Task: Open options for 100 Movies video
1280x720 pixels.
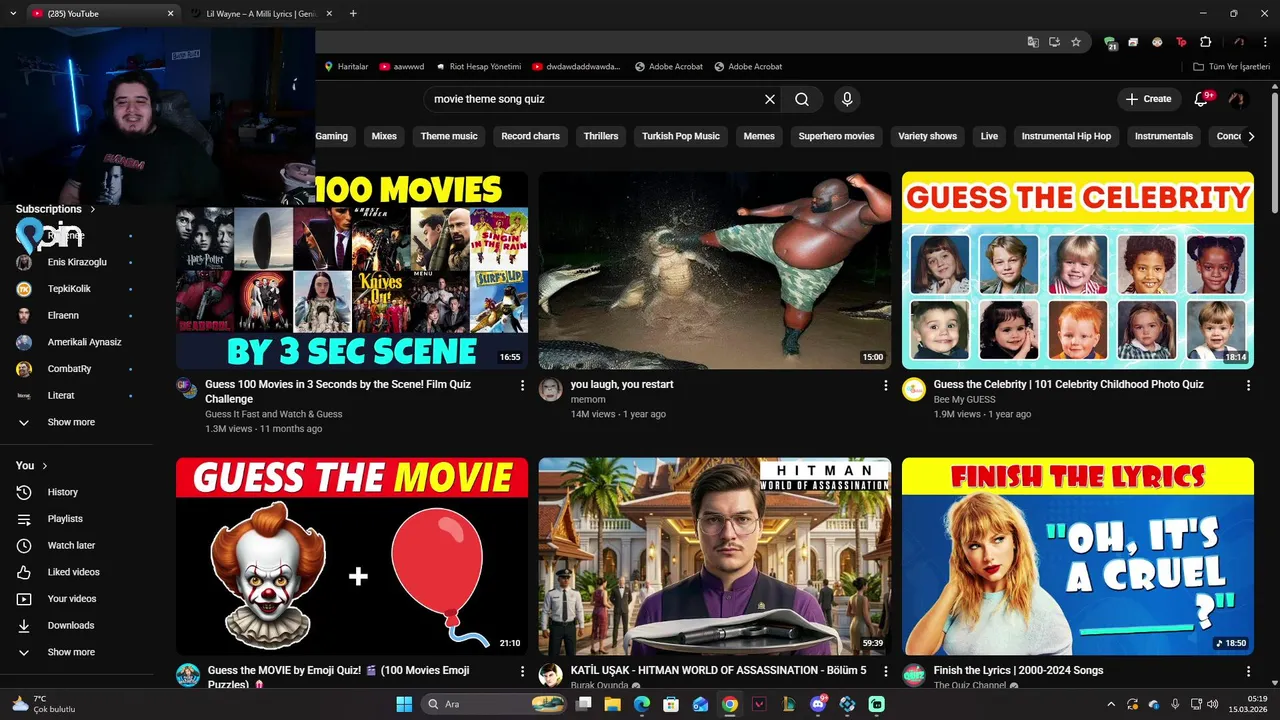Action: tap(522, 385)
